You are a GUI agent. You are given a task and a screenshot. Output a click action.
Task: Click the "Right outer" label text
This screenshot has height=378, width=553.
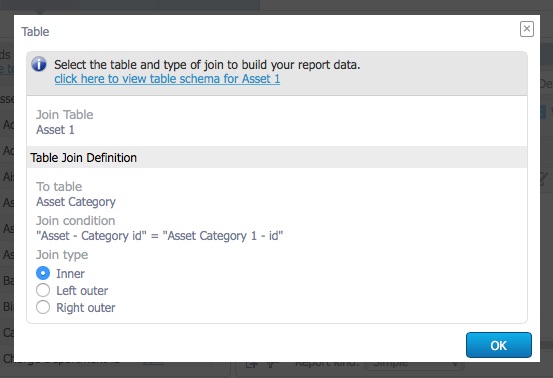(x=86, y=307)
